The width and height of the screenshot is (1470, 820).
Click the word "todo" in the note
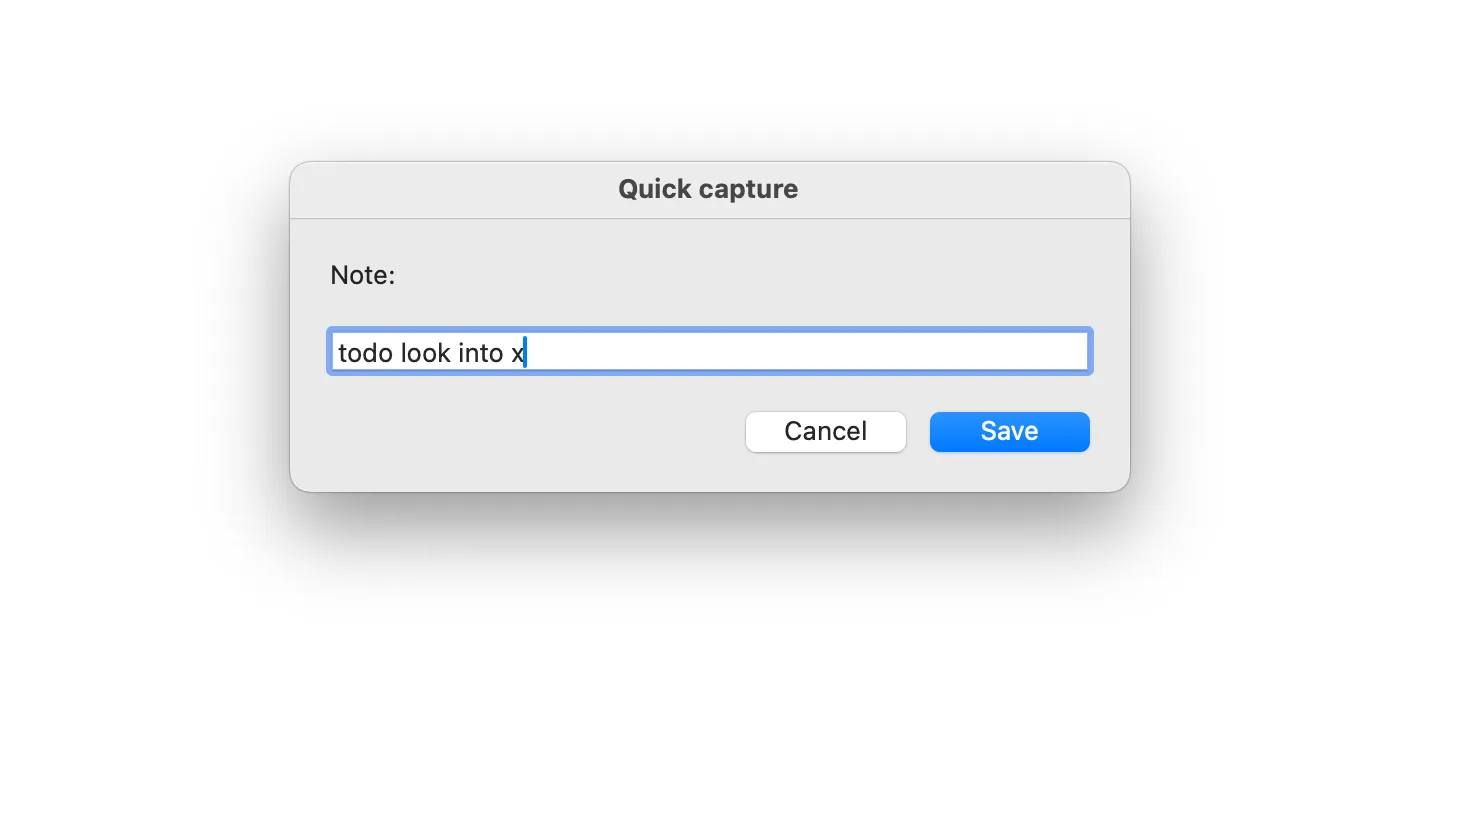365,353
